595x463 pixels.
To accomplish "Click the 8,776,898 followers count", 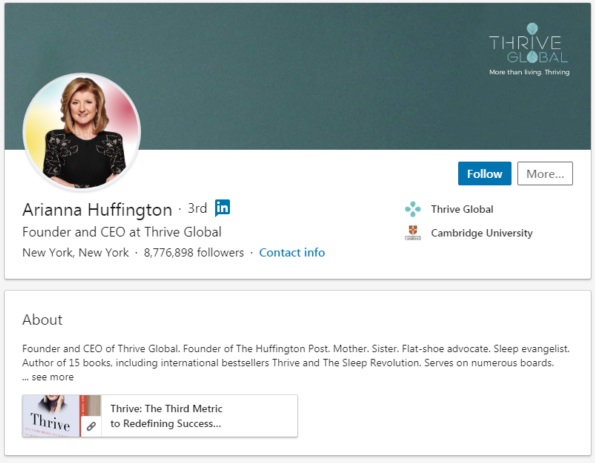I will click(x=194, y=252).
